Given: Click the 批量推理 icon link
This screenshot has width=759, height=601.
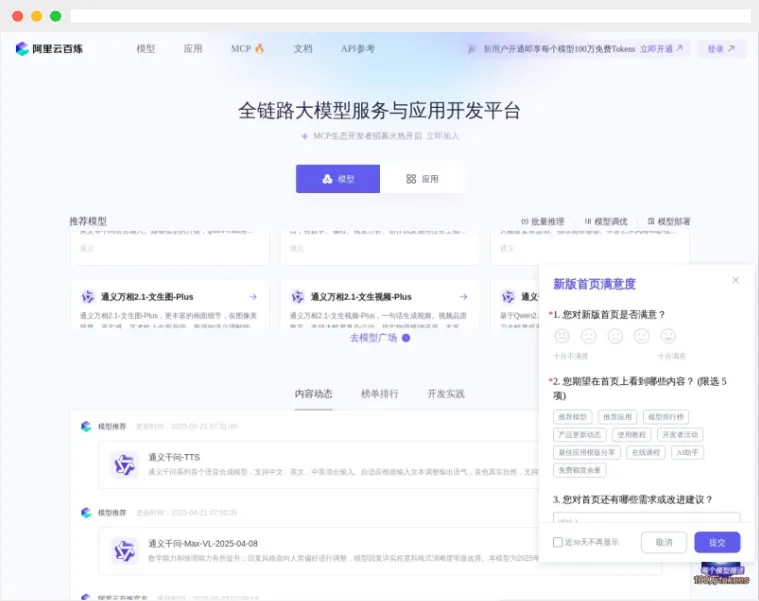Looking at the screenshot, I should coord(542,222).
